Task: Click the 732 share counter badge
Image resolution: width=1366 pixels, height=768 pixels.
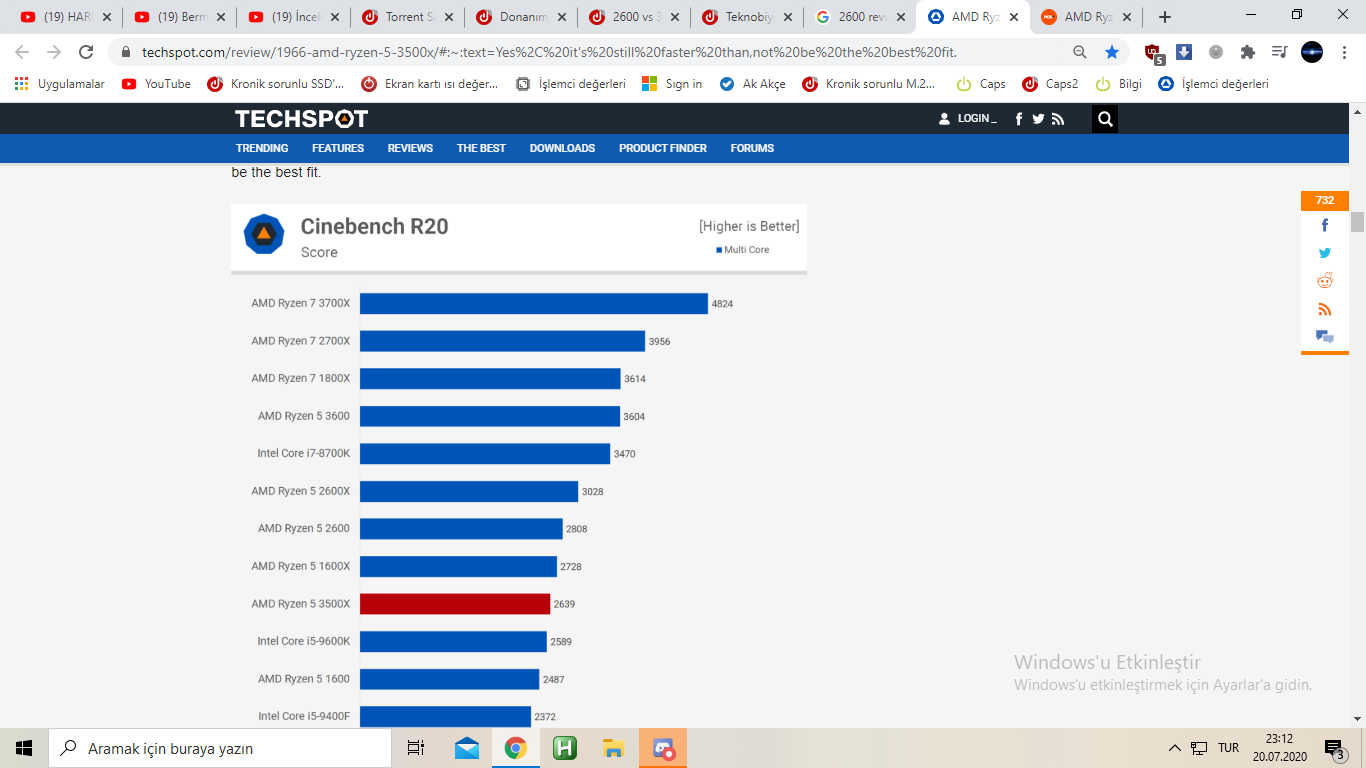Action: [1325, 200]
